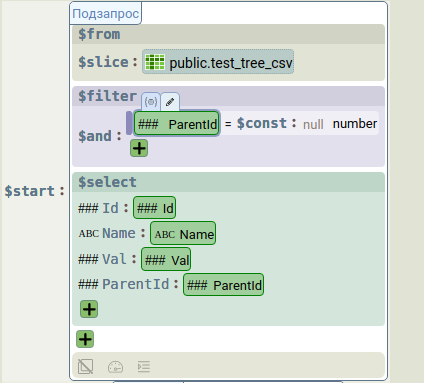Click the number type of the $const
The width and height of the screenshot is (424, 383).
coord(355,124)
